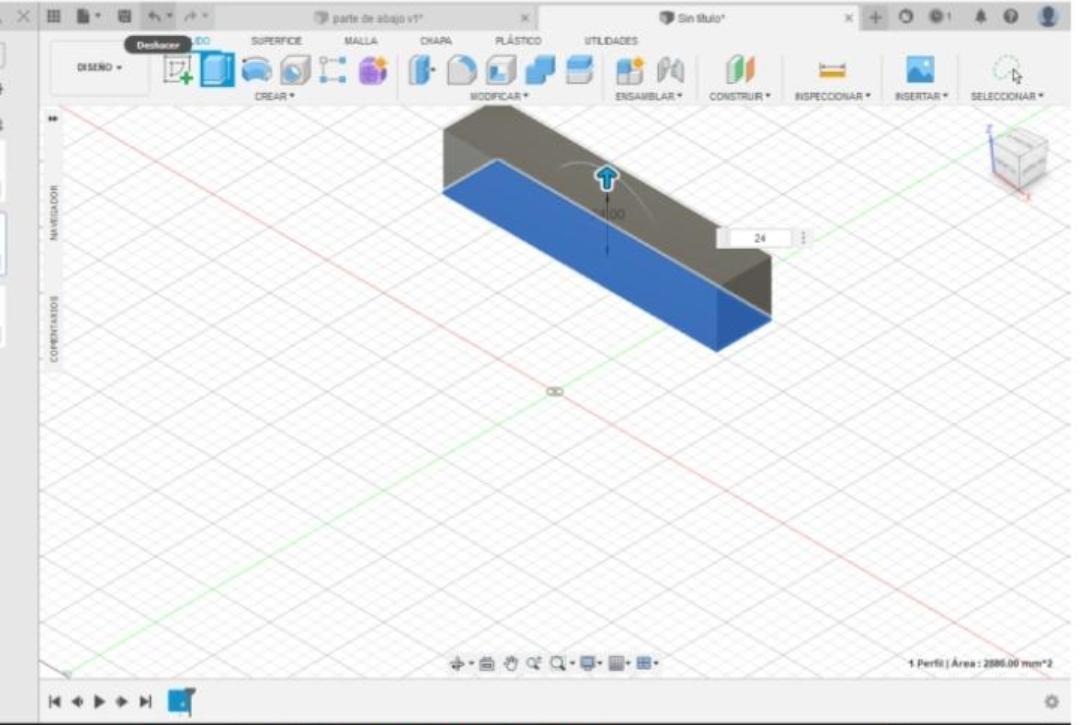Click the blue extrude distance arrow
The image size is (1080, 725).
(606, 178)
